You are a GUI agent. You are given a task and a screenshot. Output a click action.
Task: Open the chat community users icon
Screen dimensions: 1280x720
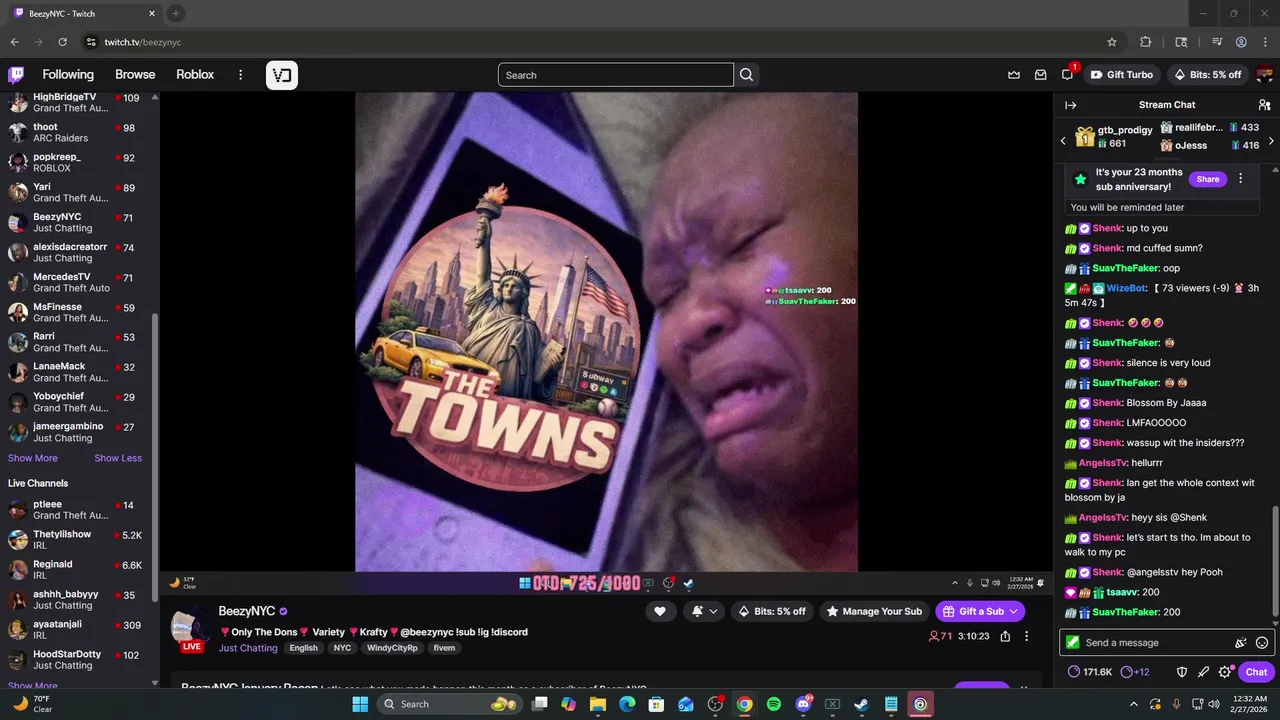(x=1264, y=105)
